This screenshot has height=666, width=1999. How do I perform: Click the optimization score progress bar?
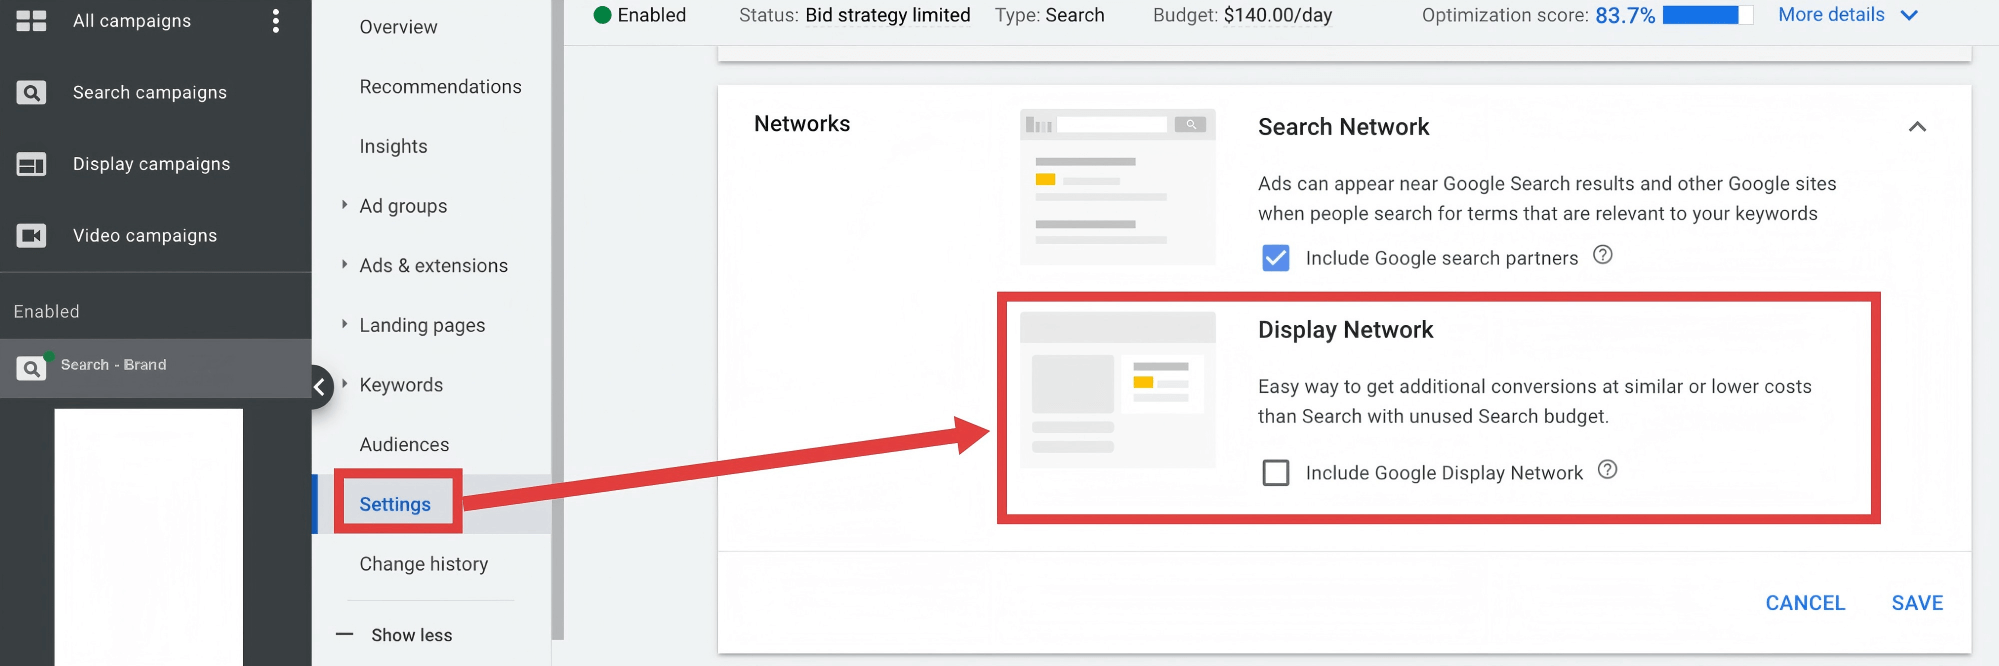(1707, 15)
